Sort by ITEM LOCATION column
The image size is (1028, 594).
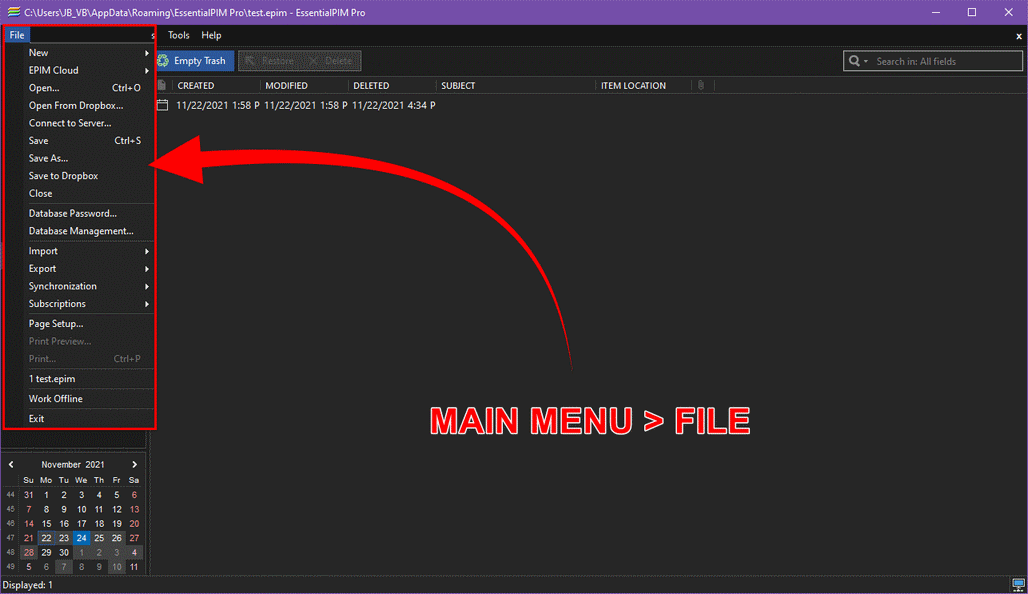(633, 85)
